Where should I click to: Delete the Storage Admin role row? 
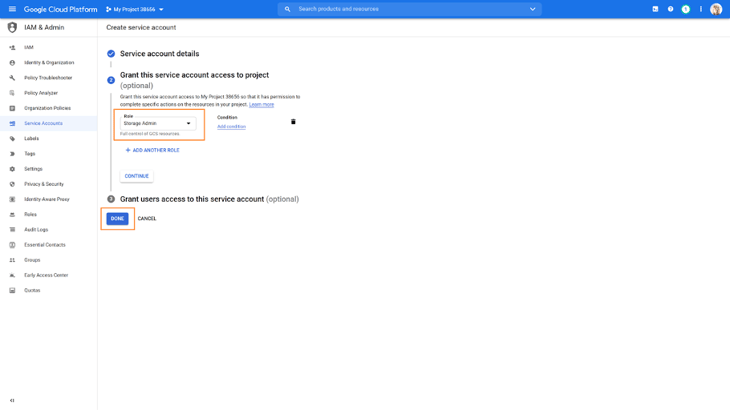click(x=293, y=122)
